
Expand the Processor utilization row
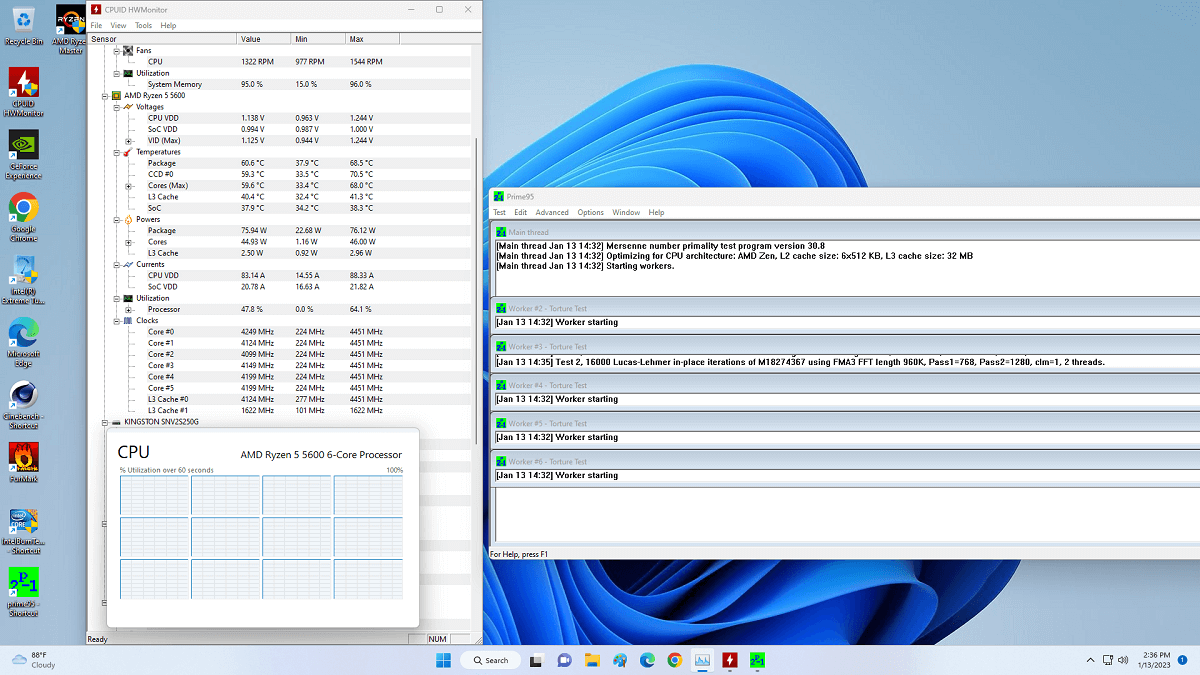[128, 309]
